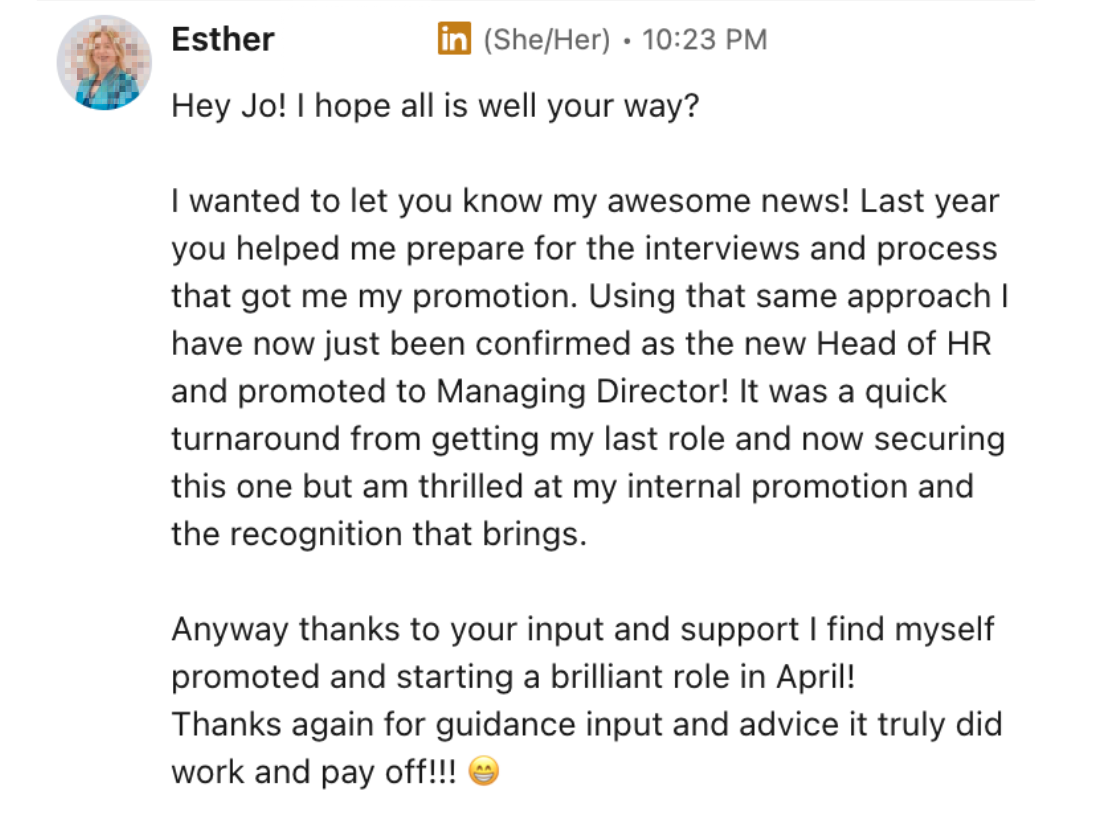This screenshot has width=1104, height=814.
Task: Click the line starting 'I wanted to let you know'
Action: pos(585,201)
